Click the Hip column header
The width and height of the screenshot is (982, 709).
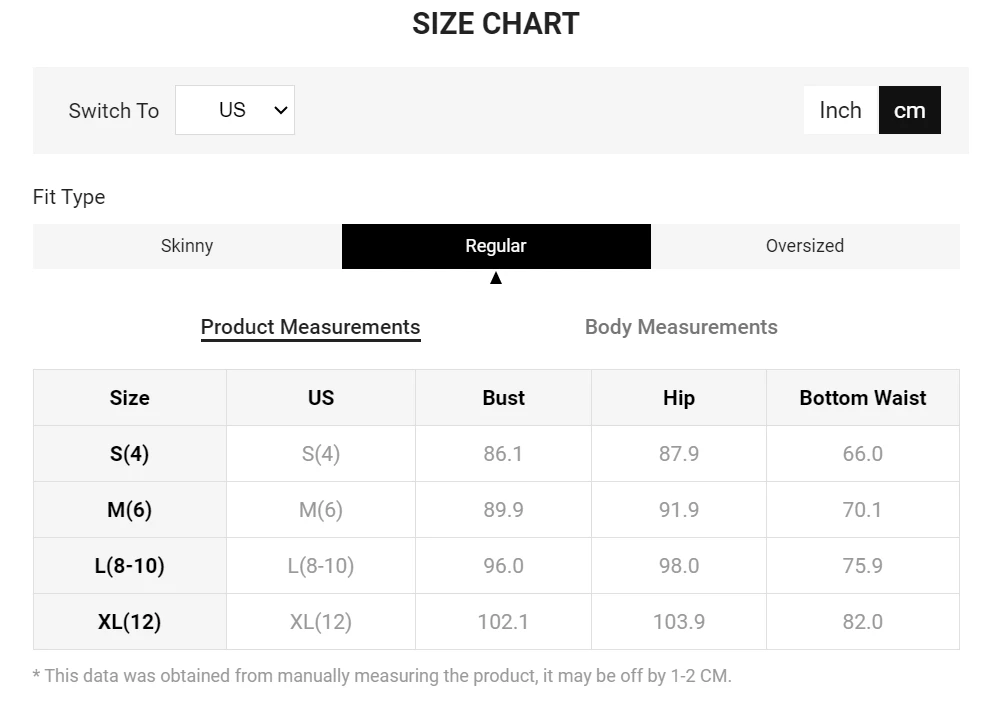[679, 398]
